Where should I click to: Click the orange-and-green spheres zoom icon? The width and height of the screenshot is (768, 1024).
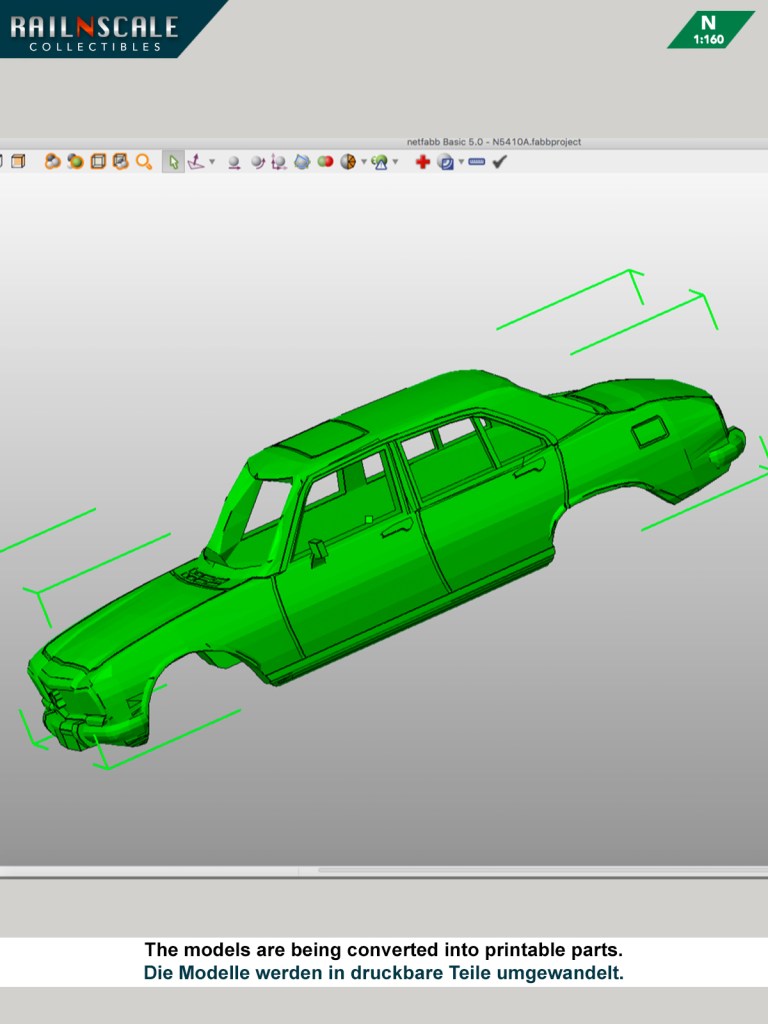(75, 161)
